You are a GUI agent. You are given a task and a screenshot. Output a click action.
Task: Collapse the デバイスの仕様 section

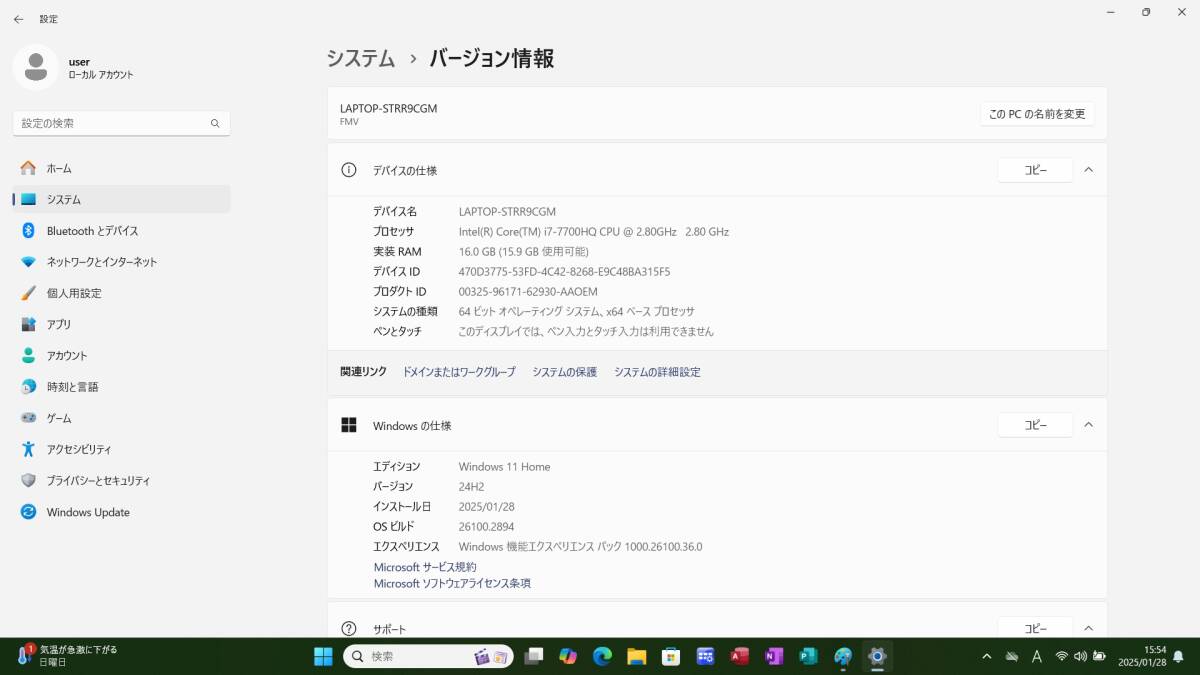click(1089, 170)
